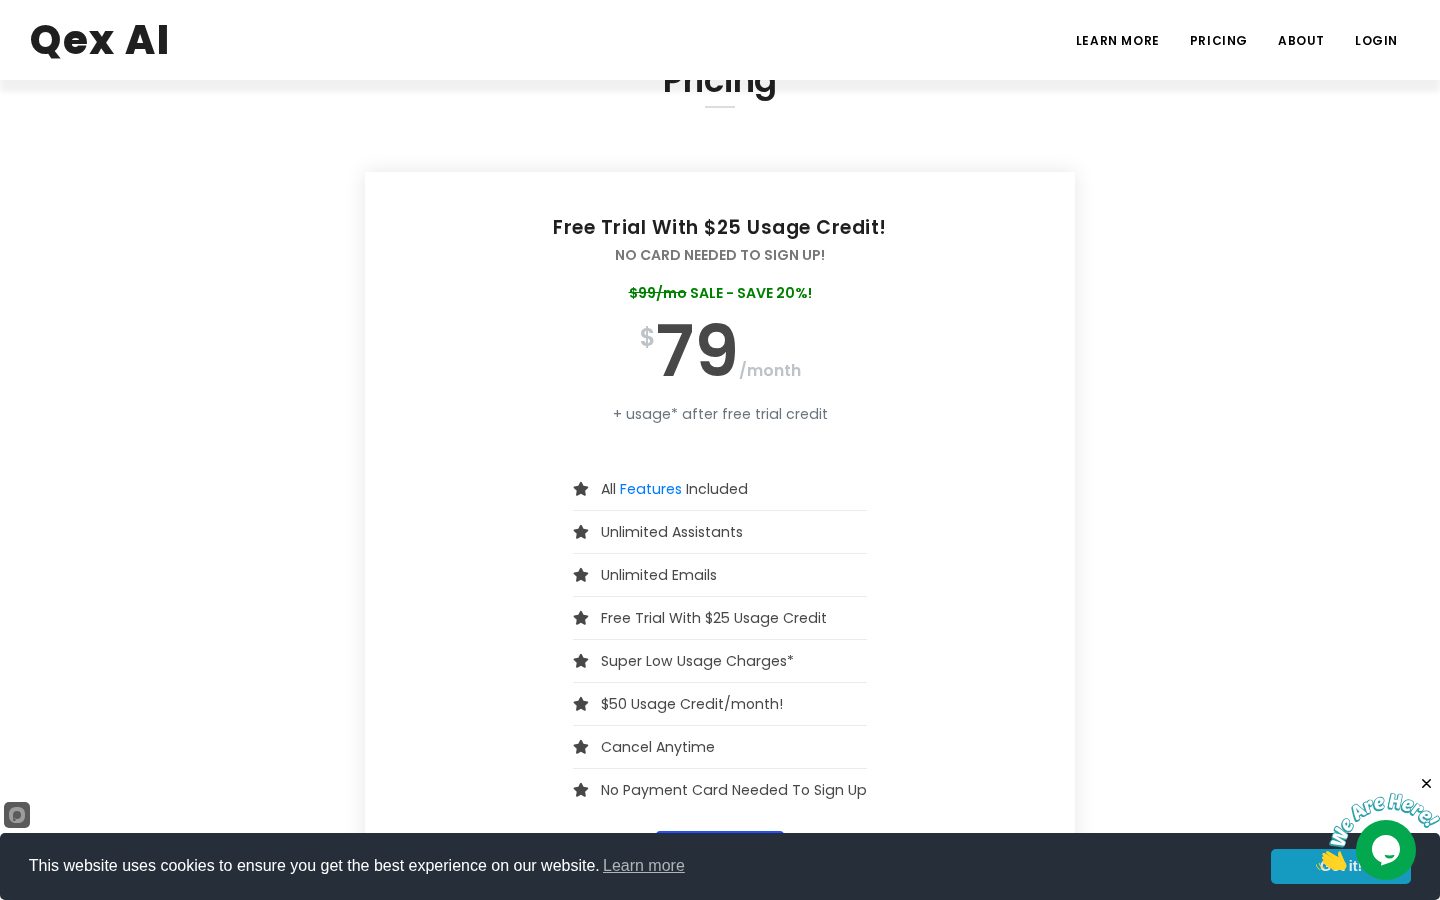Click the Free Trial With $25 Usage Credit! heading
This screenshot has width=1440, height=900.
719,228
